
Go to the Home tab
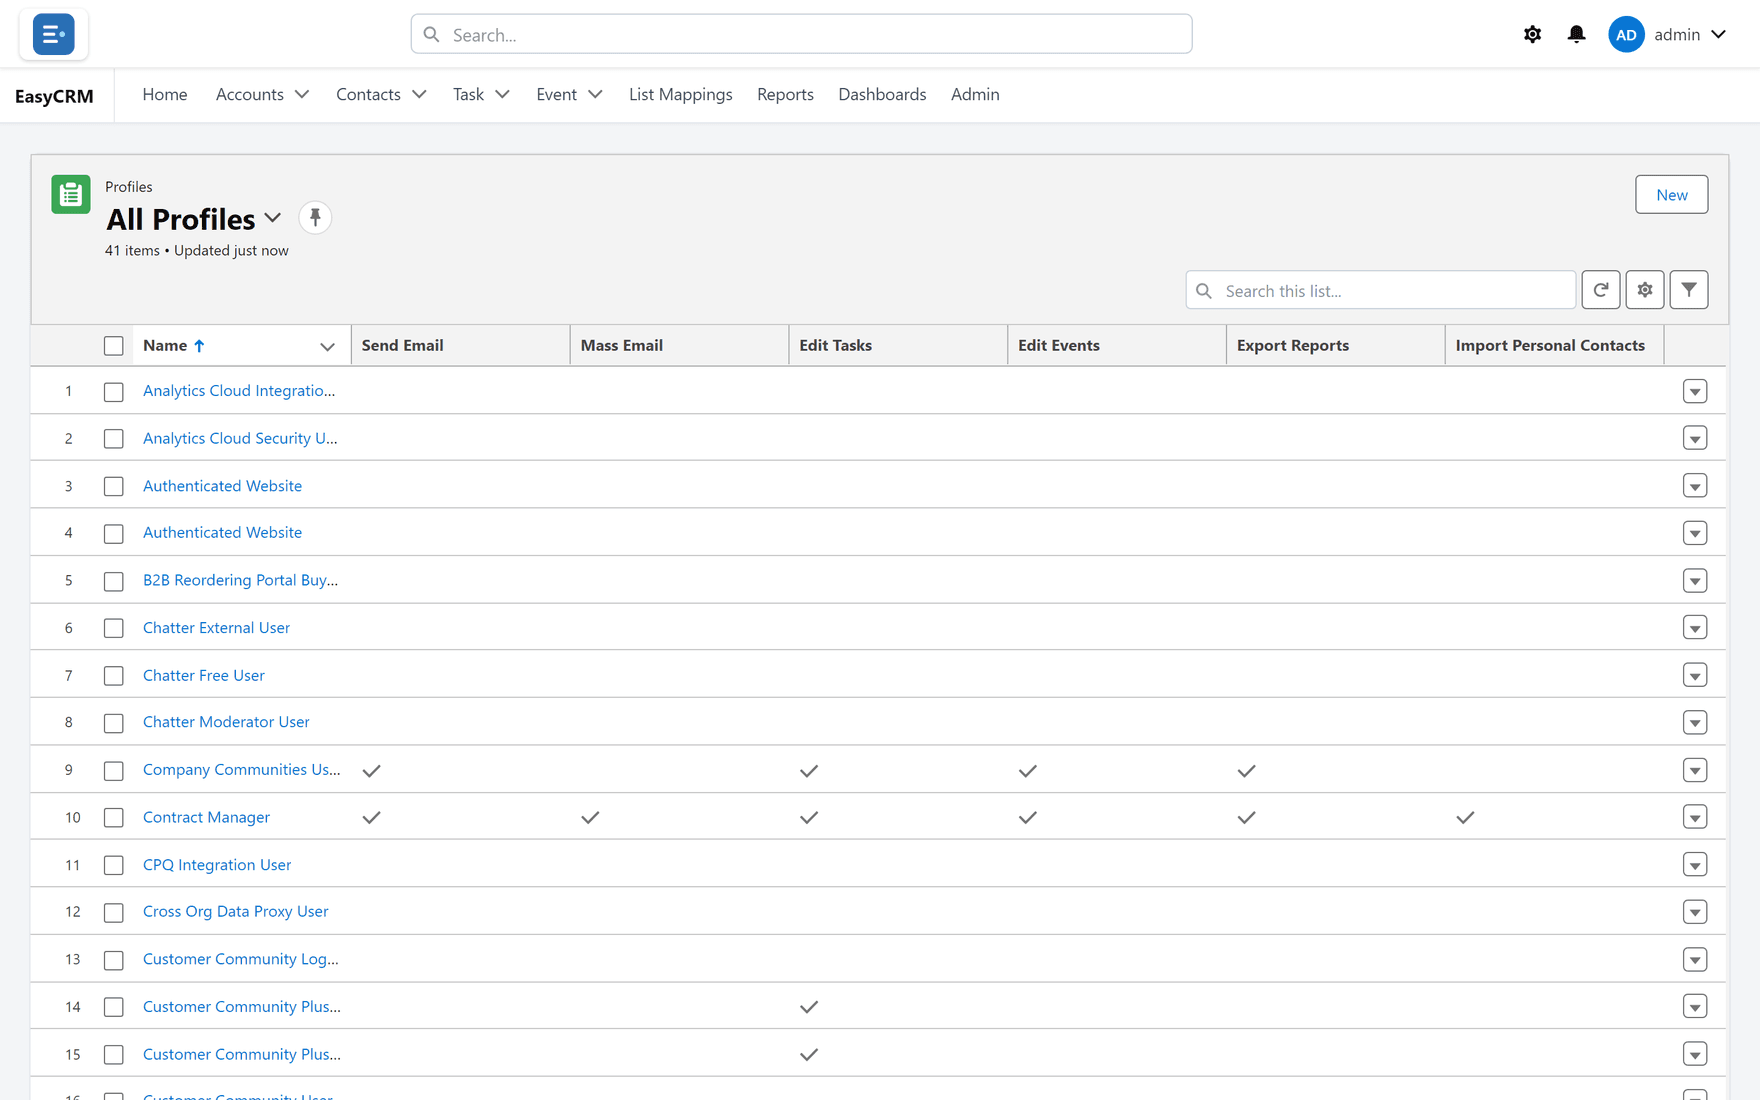[165, 94]
